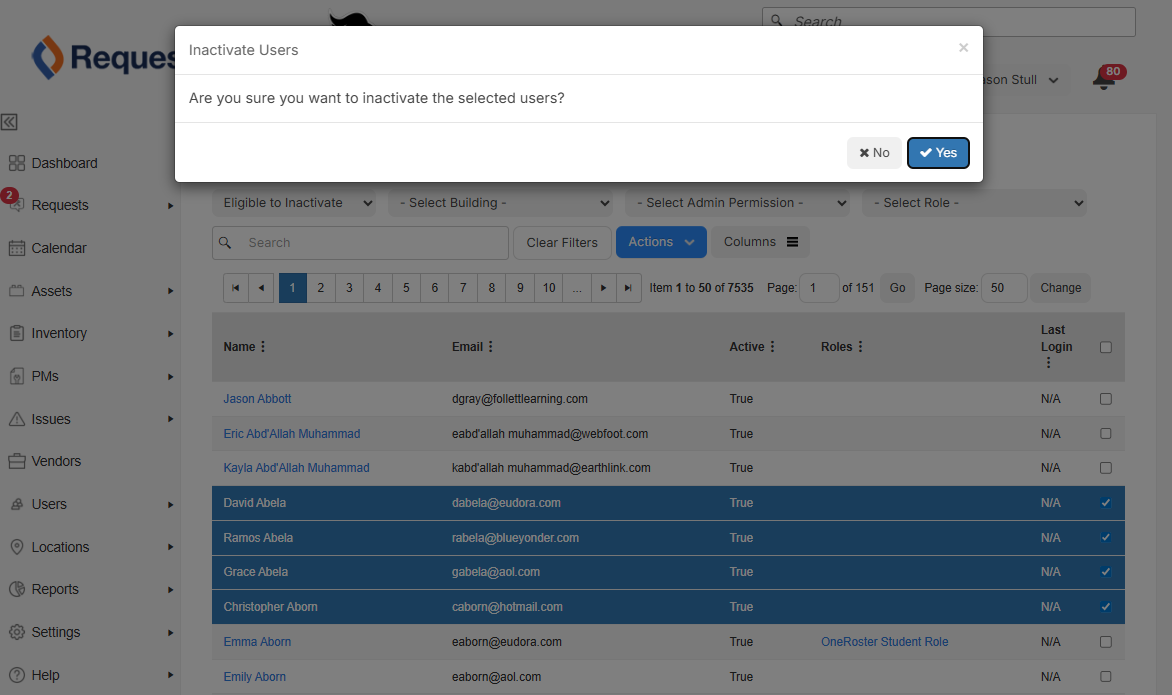Check the Jason Abbott row checkbox
1172x695 pixels.
click(x=1105, y=399)
